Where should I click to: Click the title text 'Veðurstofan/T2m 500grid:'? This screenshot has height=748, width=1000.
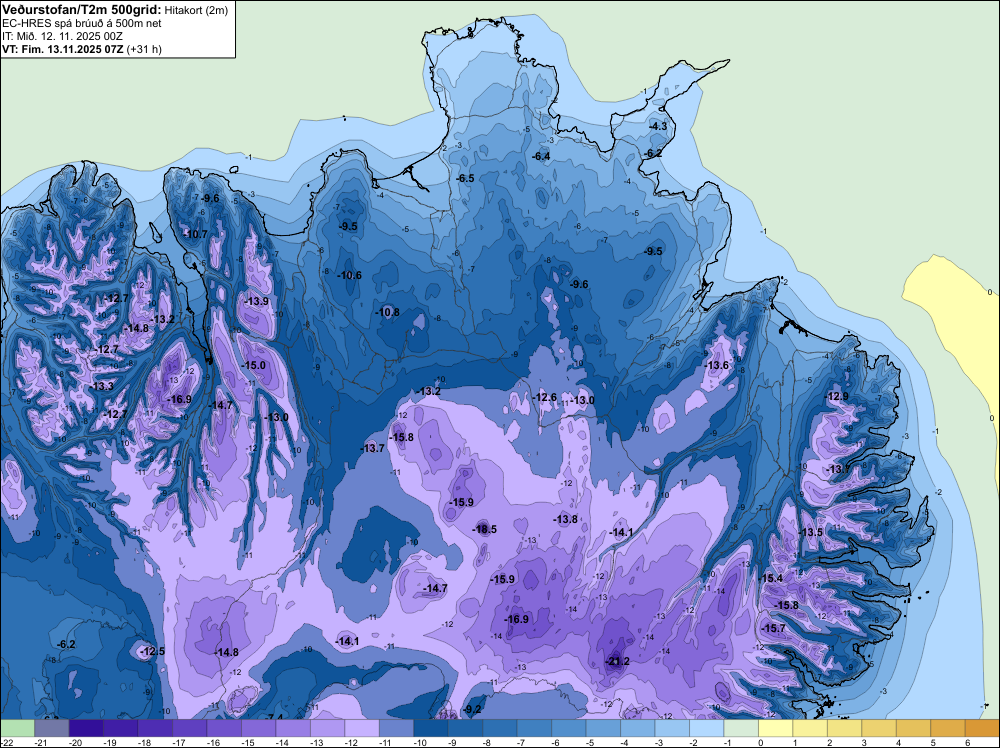click(82, 9)
